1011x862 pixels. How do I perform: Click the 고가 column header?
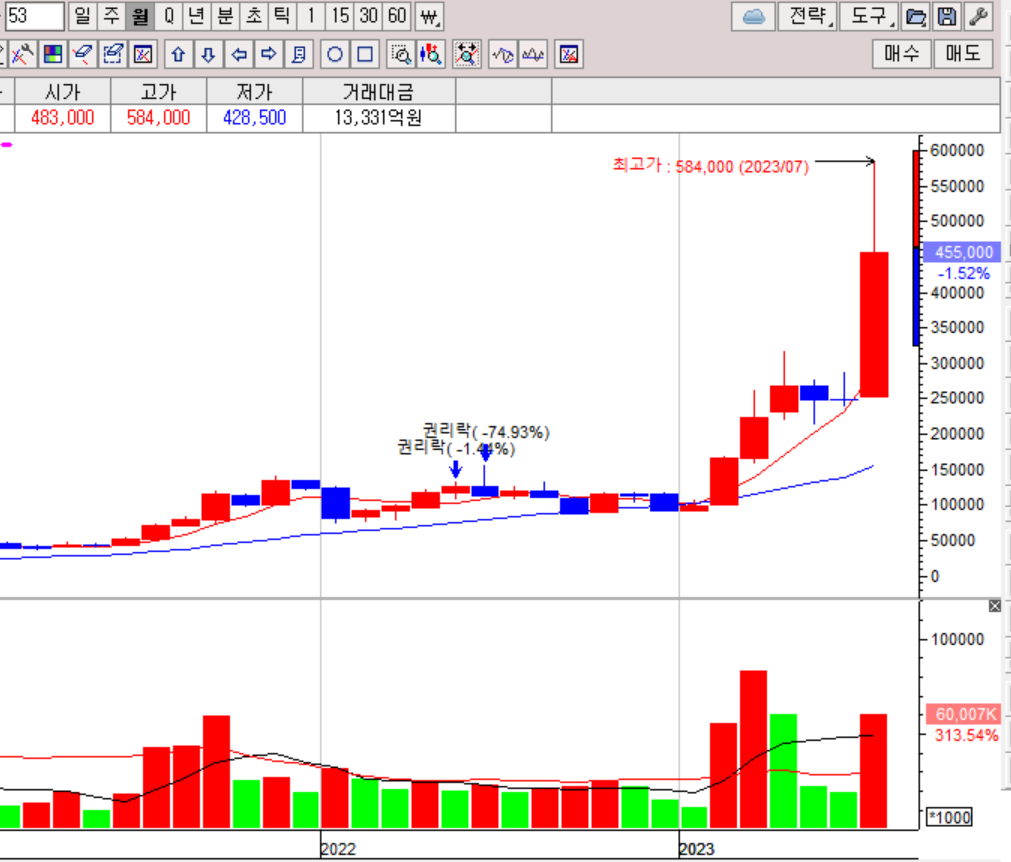click(159, 92)
